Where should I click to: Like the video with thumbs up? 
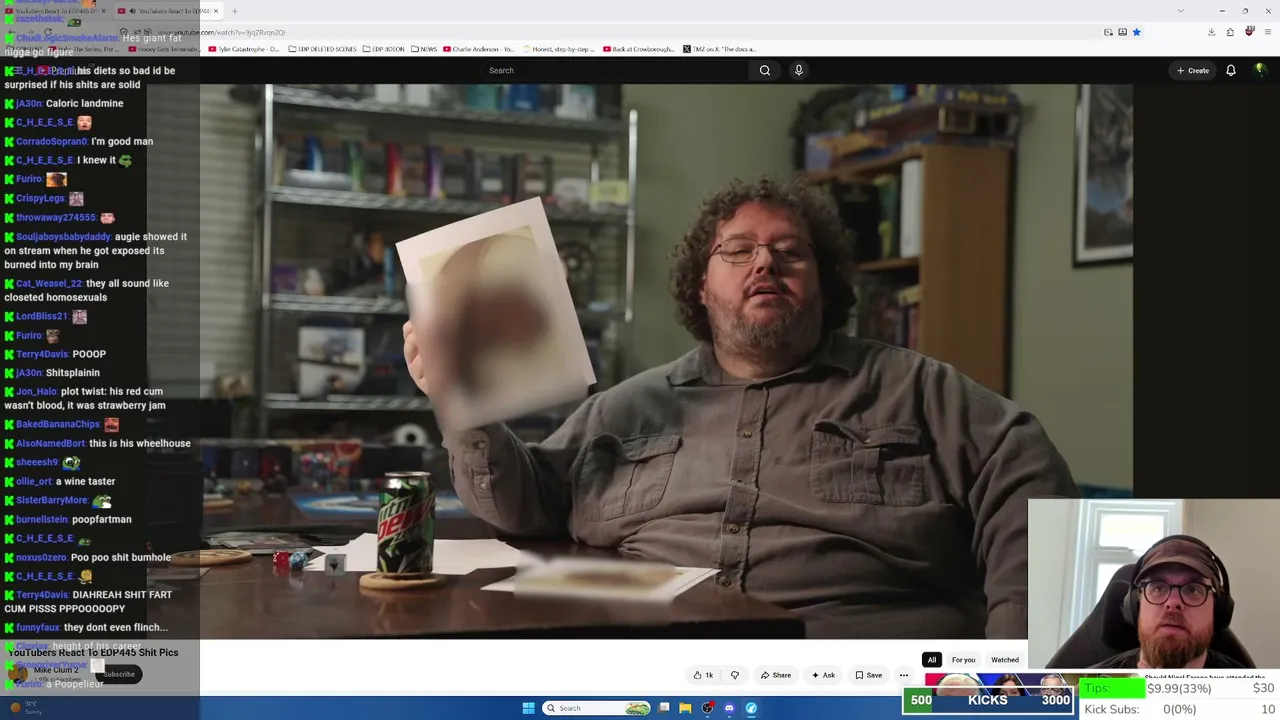click(703, 675)
